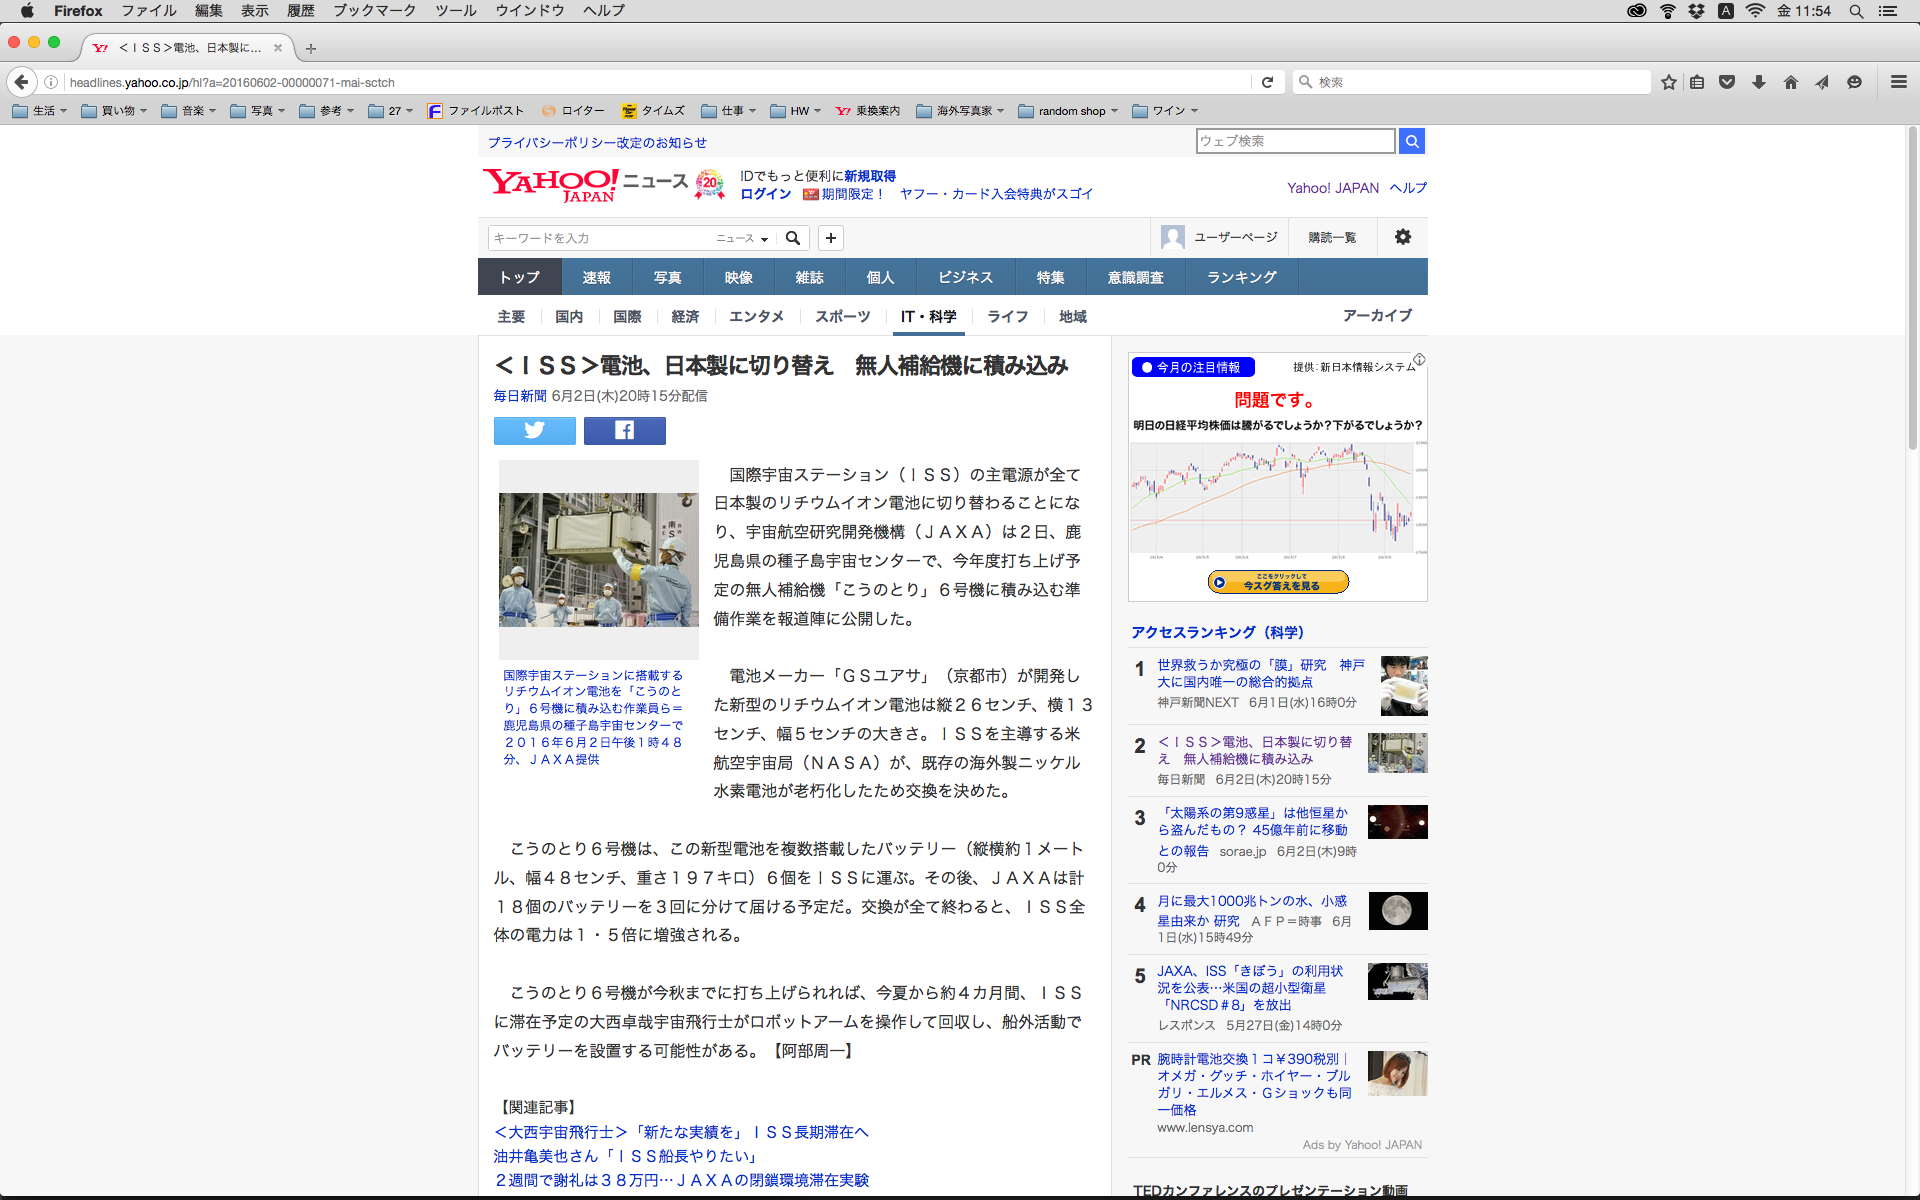This screenshot has height=1200, width=1920.
Task: Expand the ニュース search category dropdown
Action: click(x=741, y=238)
